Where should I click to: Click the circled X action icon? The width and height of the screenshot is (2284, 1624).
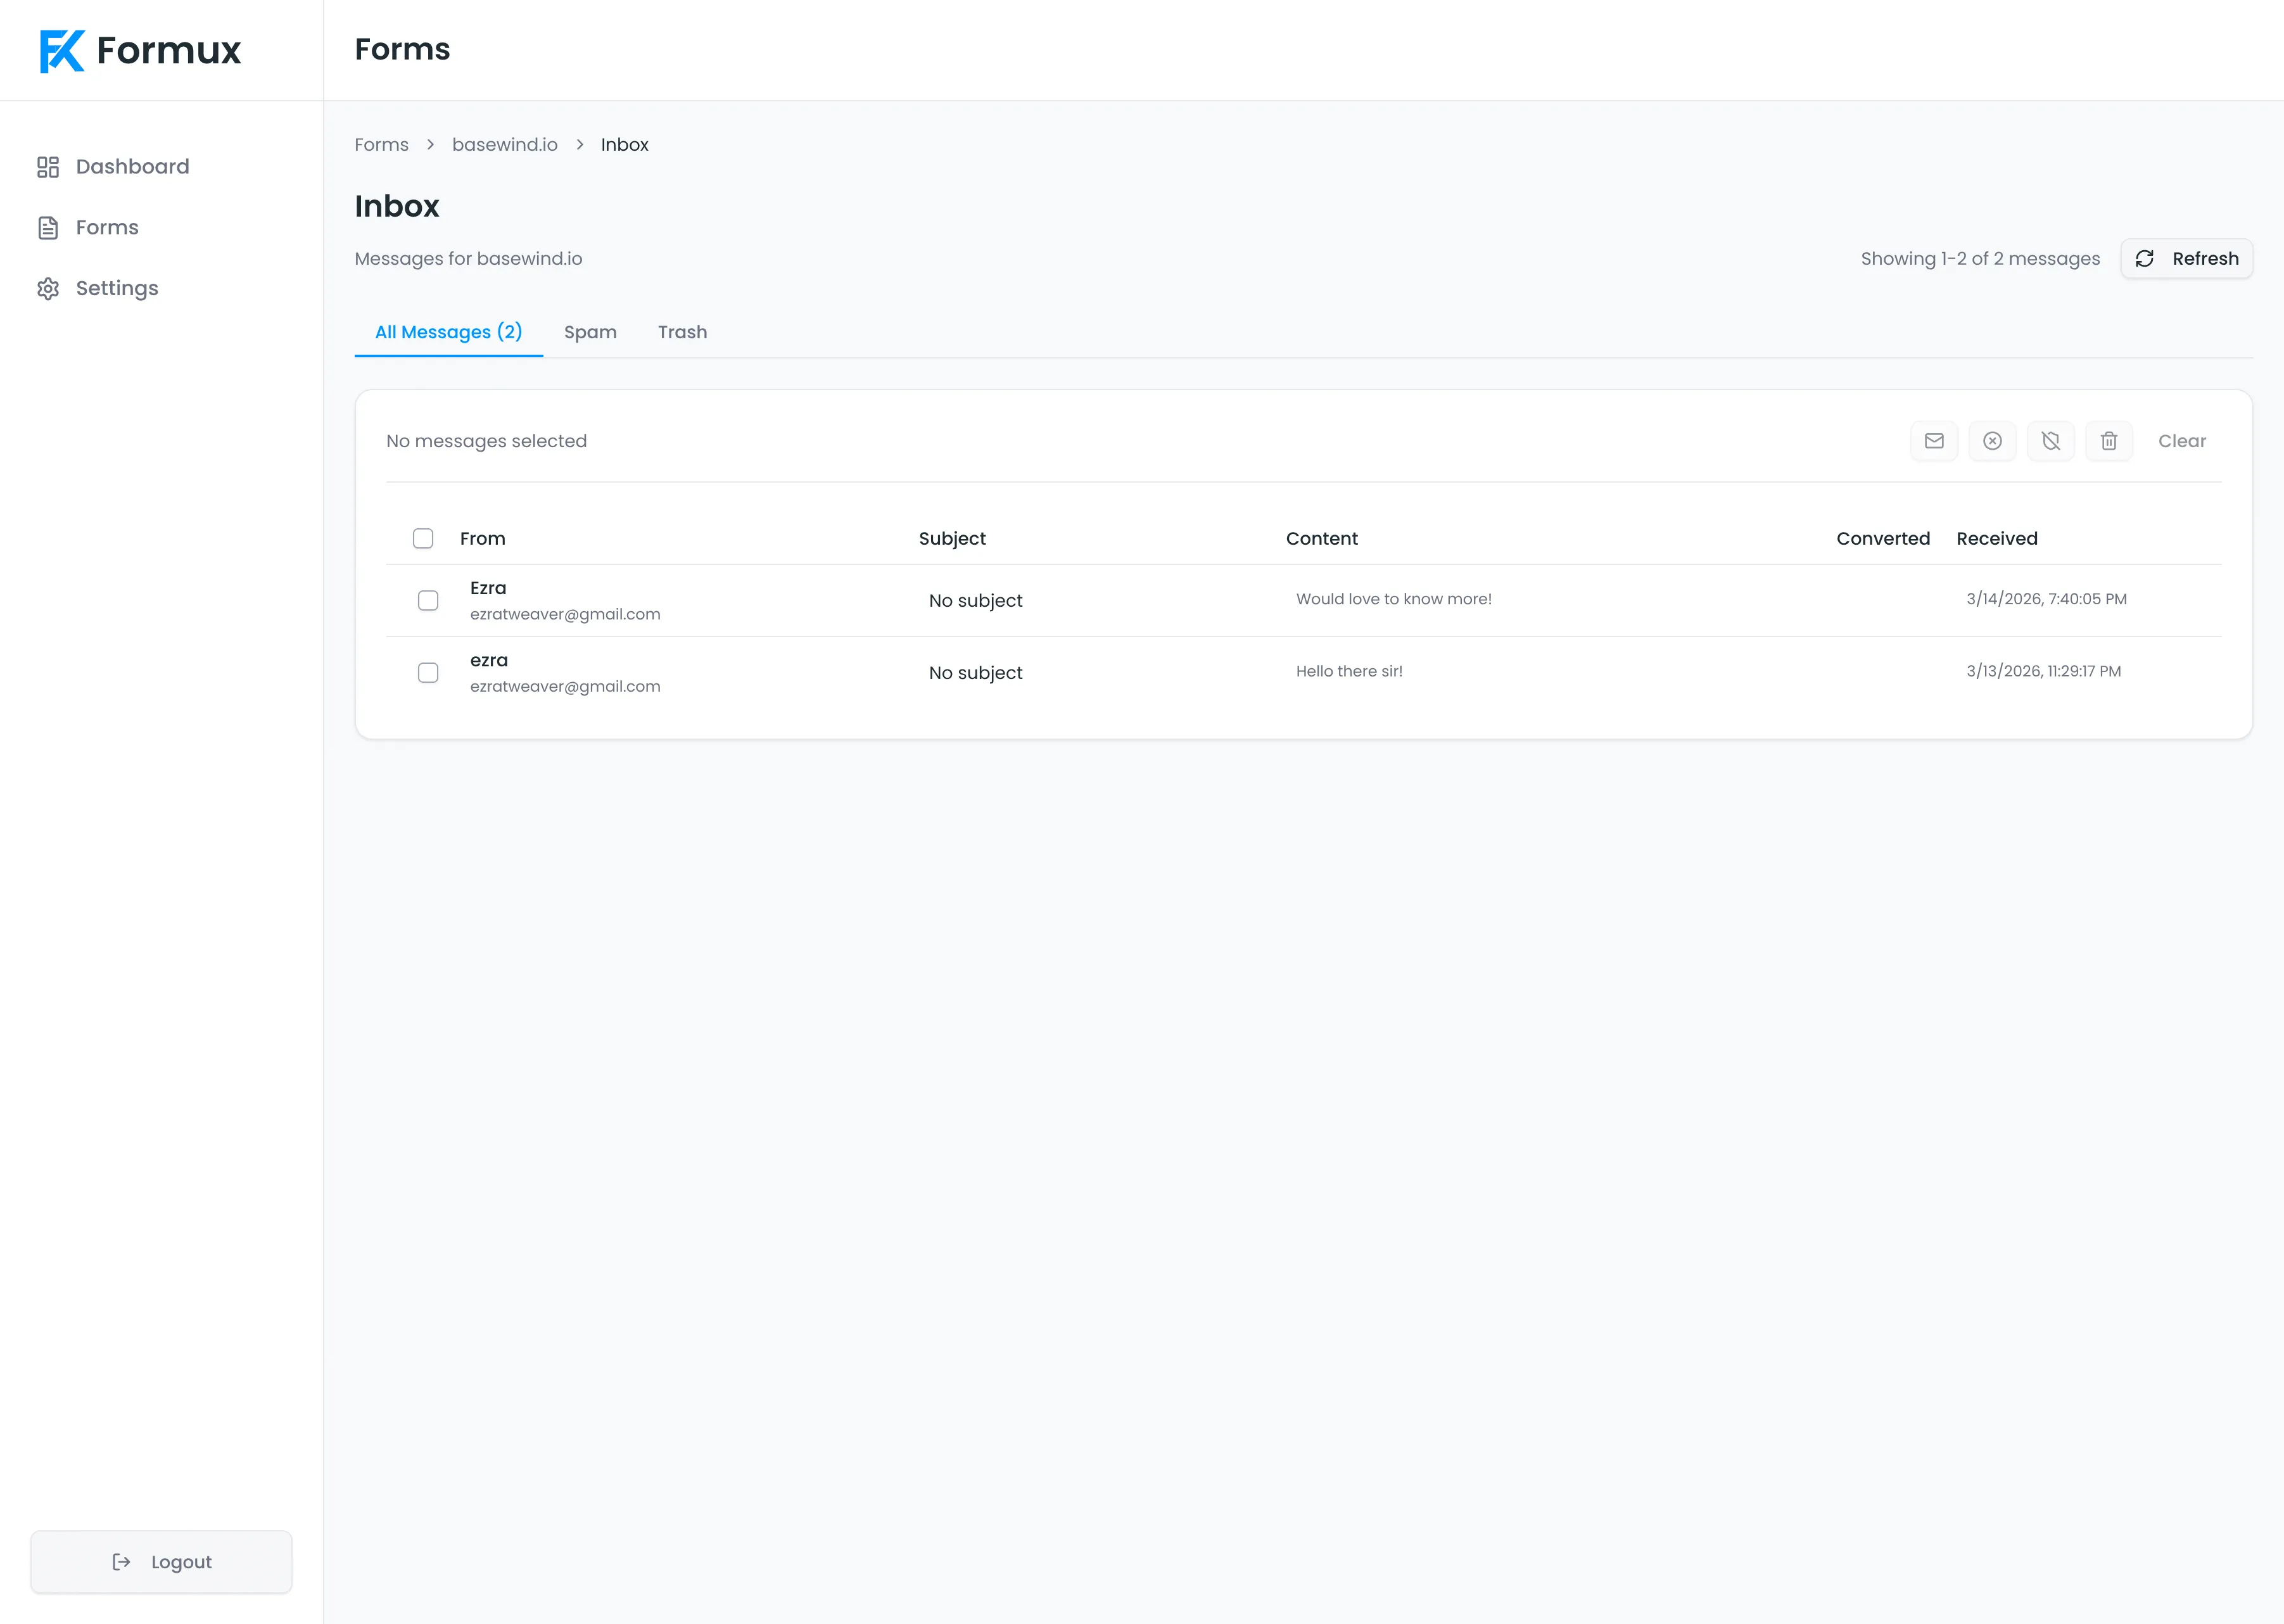pos(1992,441)
